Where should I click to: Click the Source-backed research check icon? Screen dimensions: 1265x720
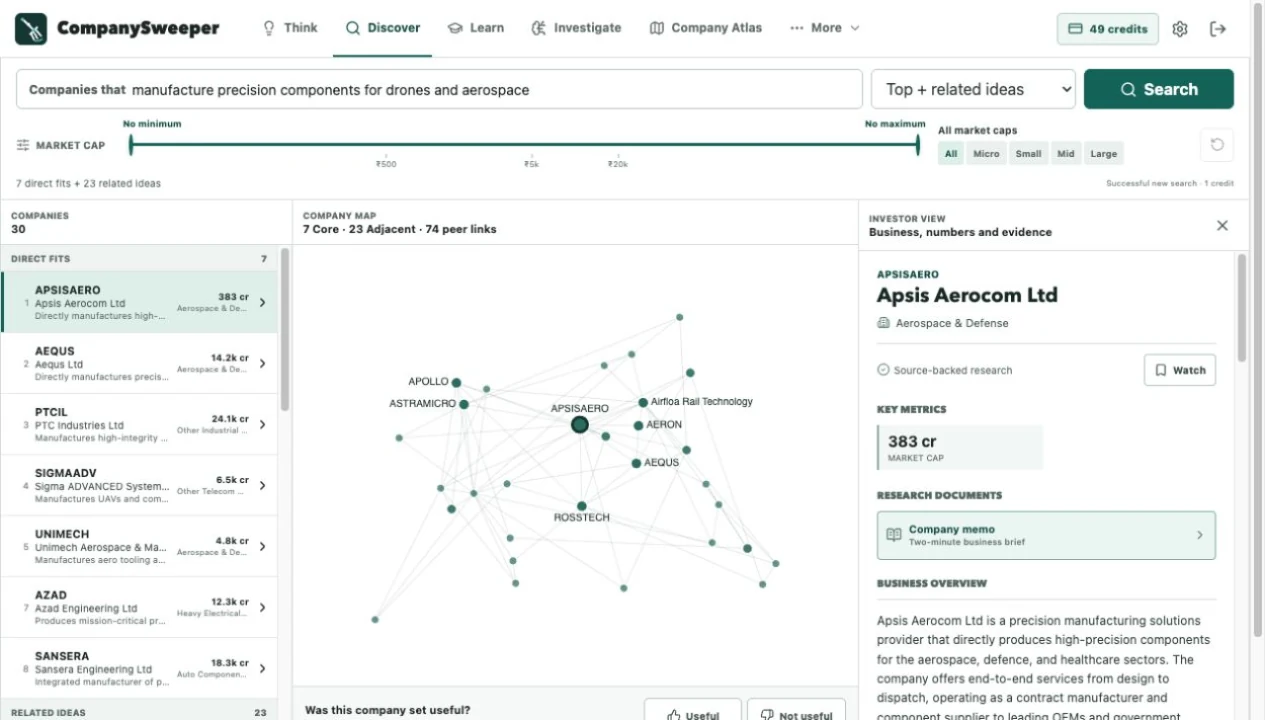[x=883, y=370]
